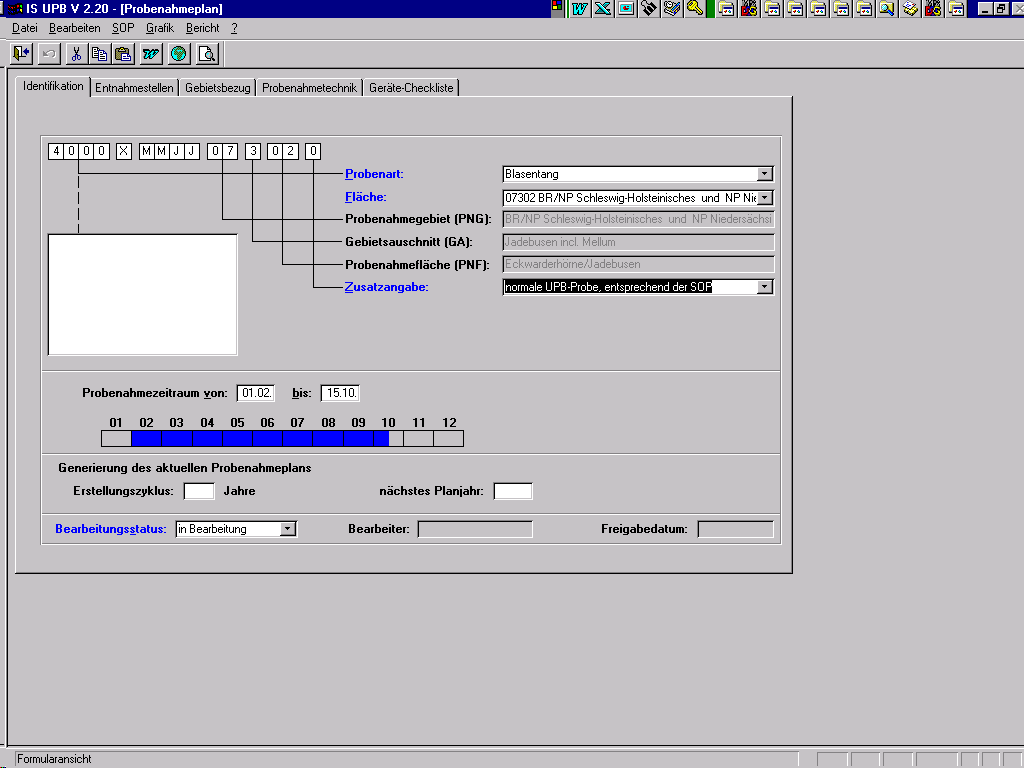
Task: Open the Probenahmetechnik tab
Action: [x=309, y=88]
